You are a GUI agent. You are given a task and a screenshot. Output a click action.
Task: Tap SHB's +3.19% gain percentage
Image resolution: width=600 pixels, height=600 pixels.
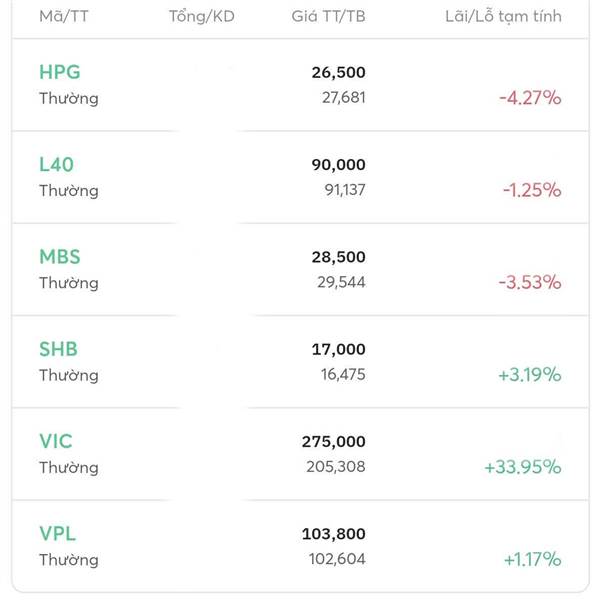tap(529, 375)
